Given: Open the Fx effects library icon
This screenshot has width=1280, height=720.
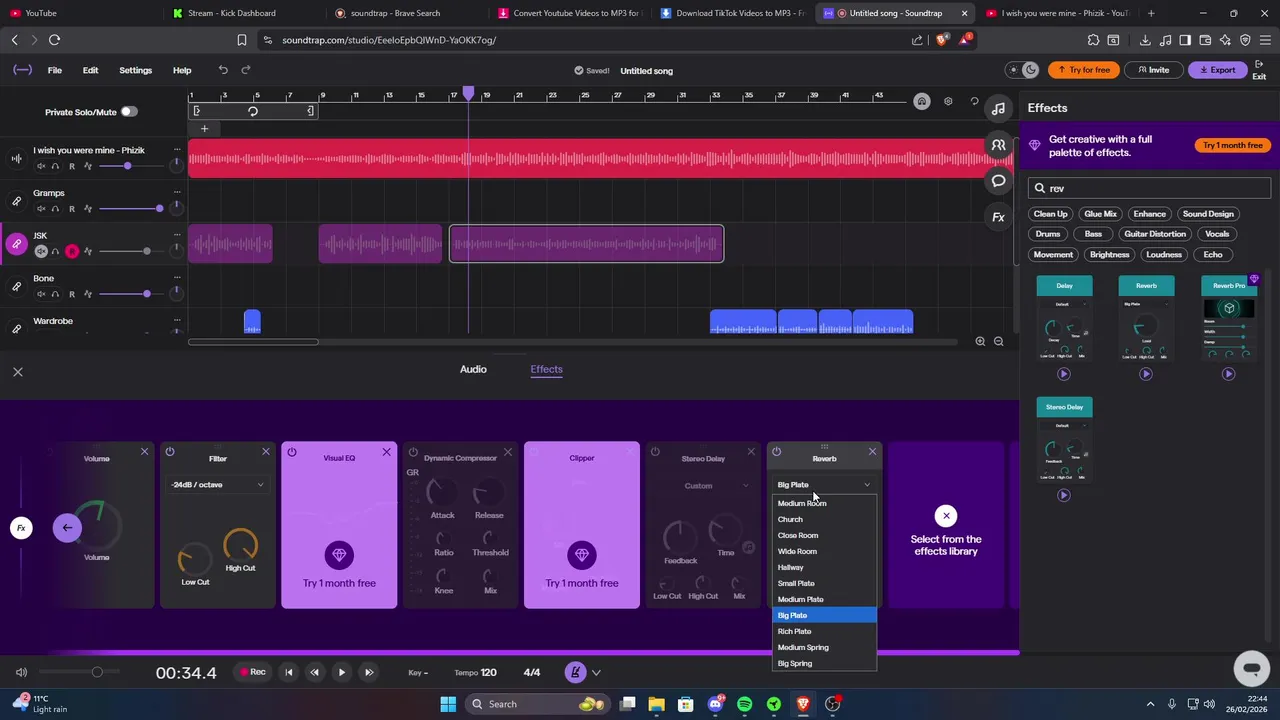Looking at the screenshot, I should (998, 217).
